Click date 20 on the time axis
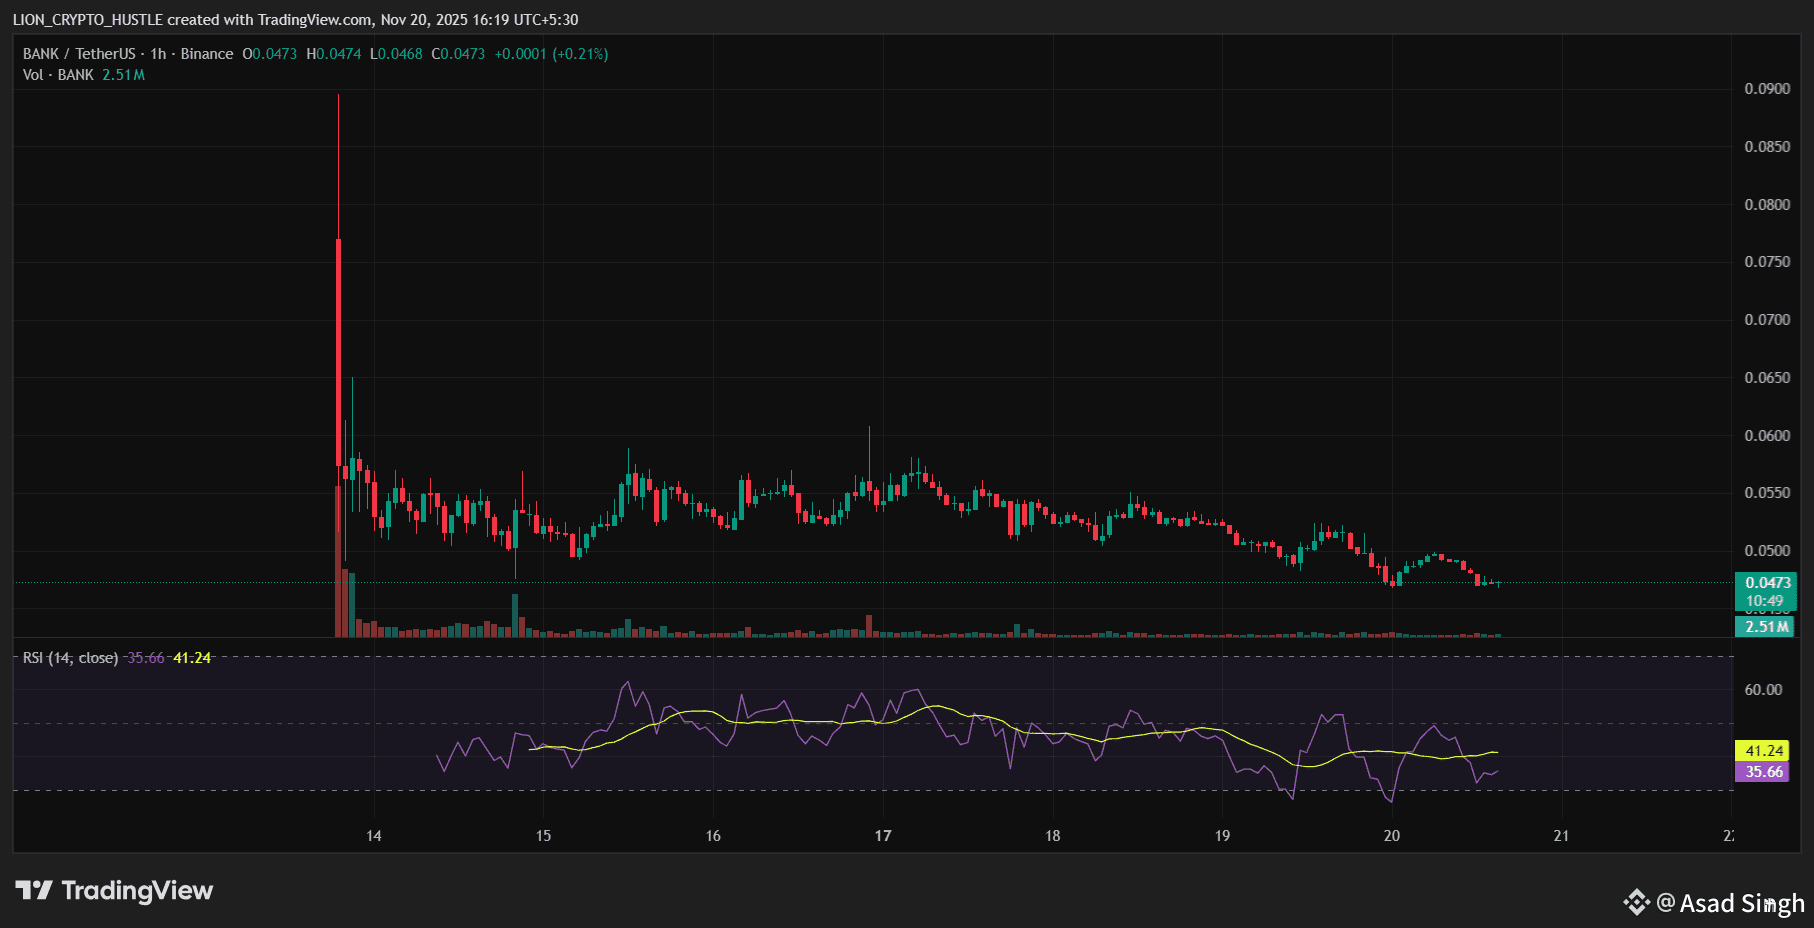Screen dimensions: 1814x928 tap(1392, 836)
